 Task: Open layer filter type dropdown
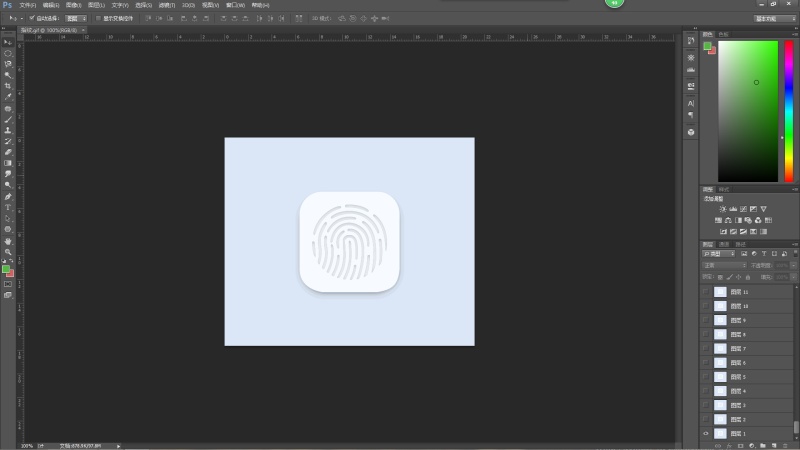point(719,254)
